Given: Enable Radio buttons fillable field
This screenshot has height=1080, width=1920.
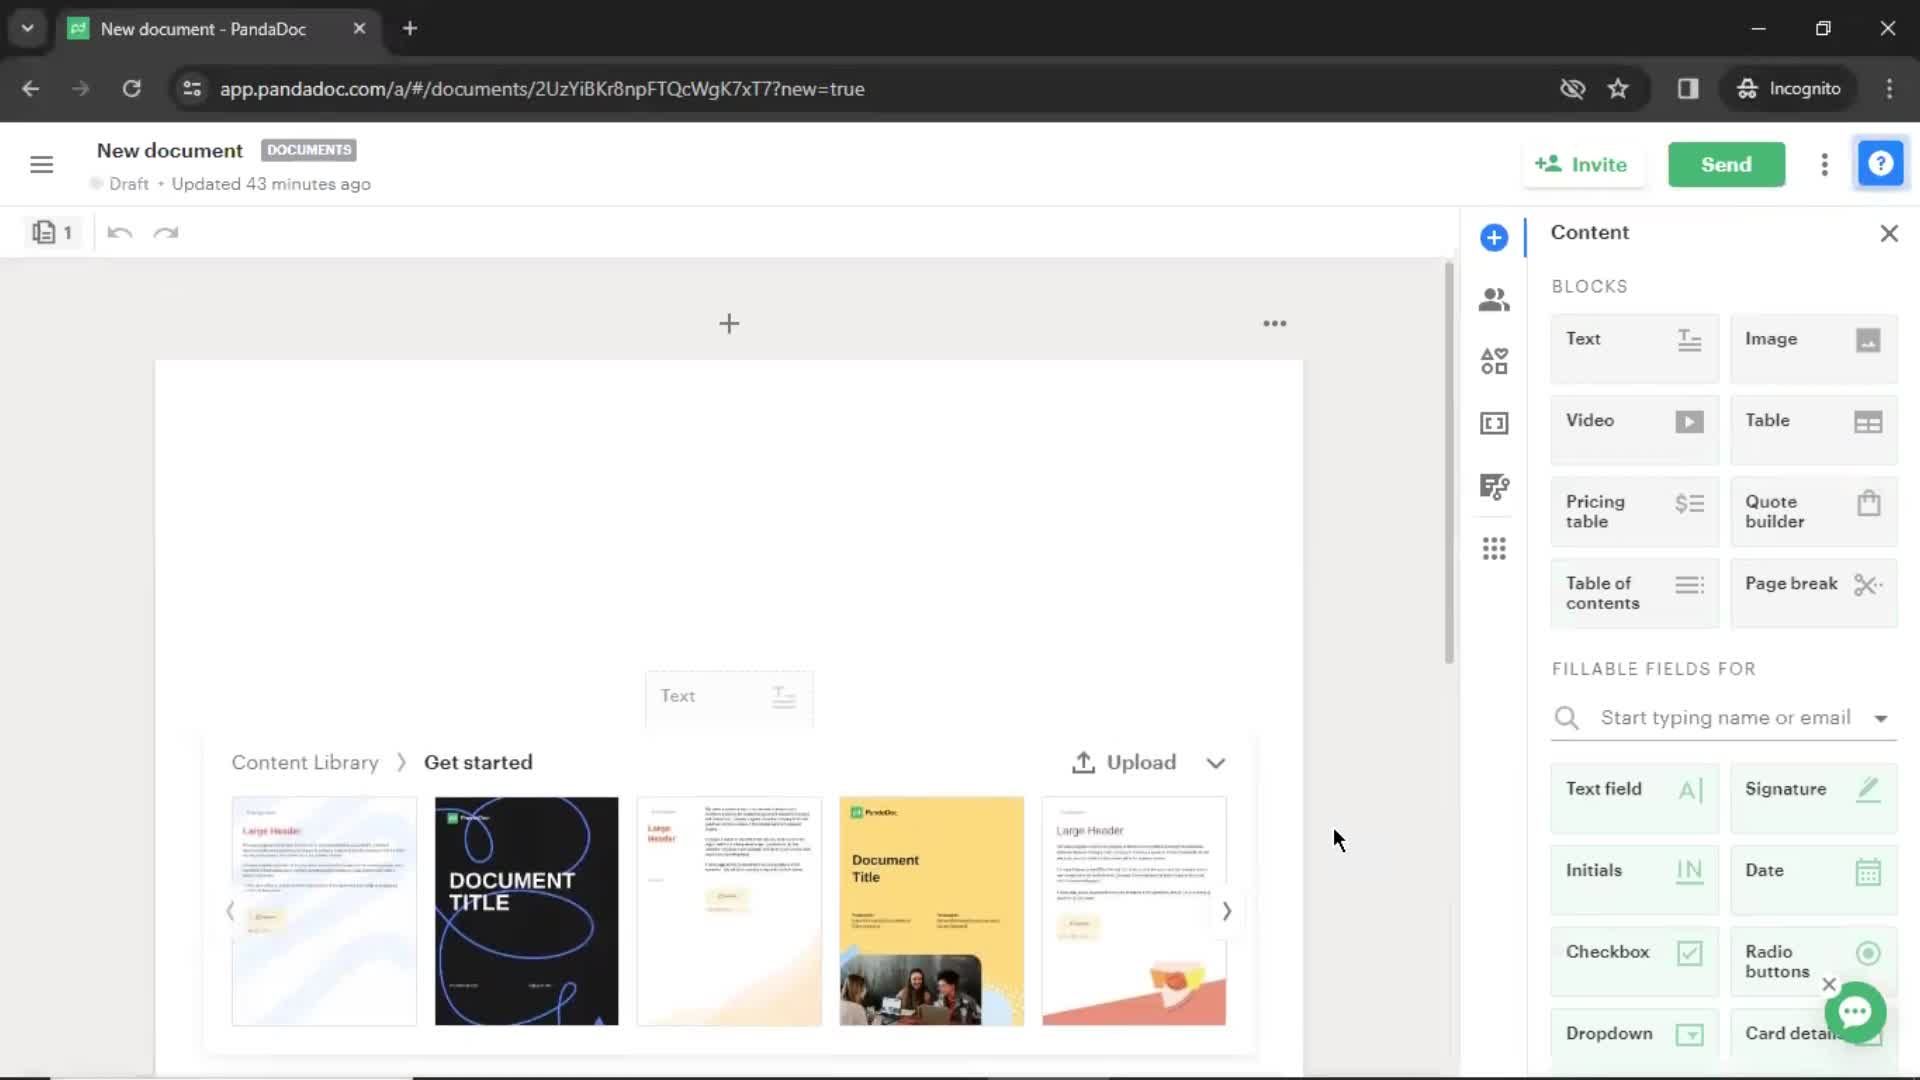Looking at the screenshot, I should click(x=1811, y=960).
